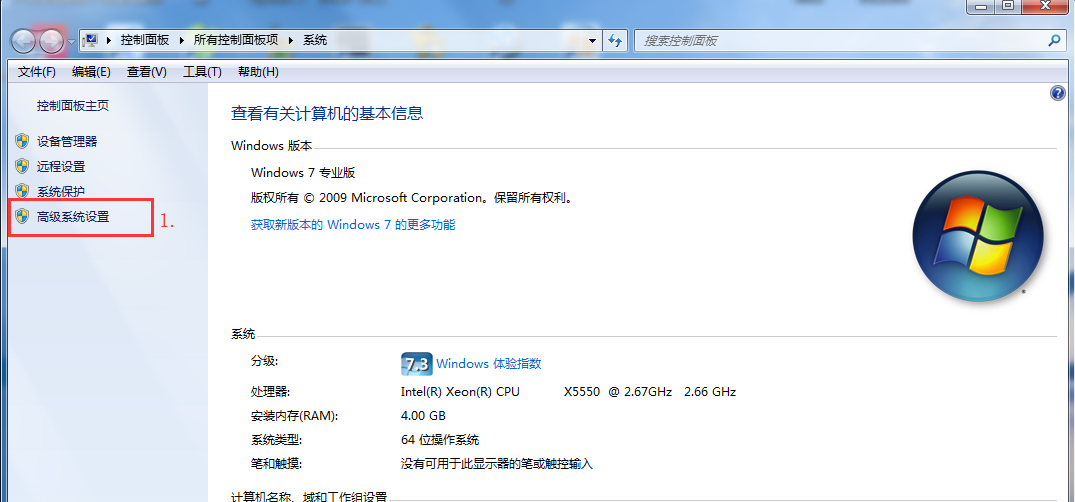Click shield icon beside 远程设置
This screenshot has width=1075, height=502.
(x=22, y=166)
